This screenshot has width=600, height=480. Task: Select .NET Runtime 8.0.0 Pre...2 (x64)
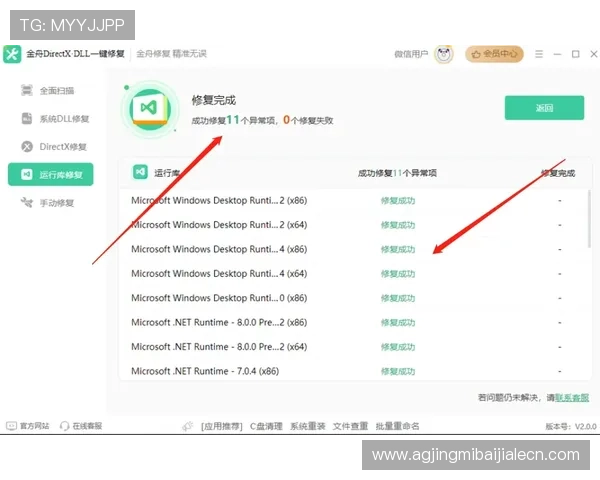(354, 347)
